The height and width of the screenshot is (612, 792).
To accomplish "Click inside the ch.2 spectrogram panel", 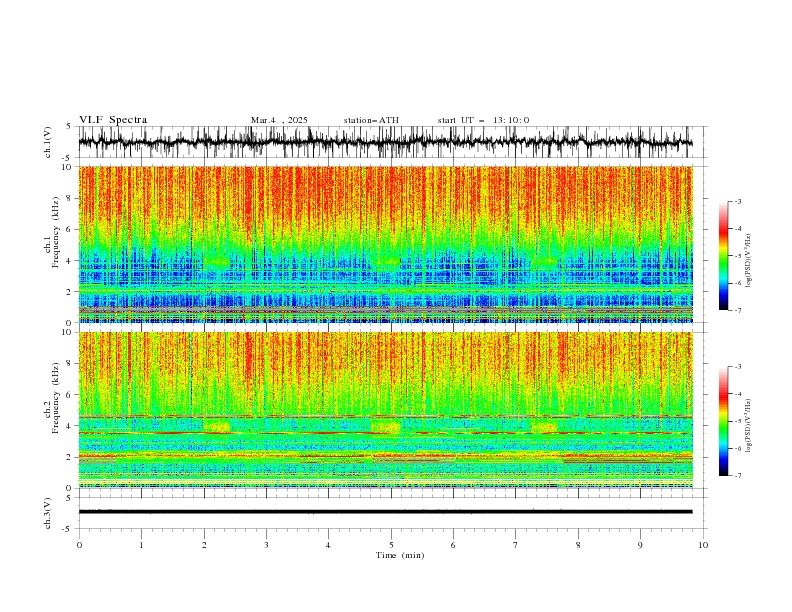I will [385, 410].
